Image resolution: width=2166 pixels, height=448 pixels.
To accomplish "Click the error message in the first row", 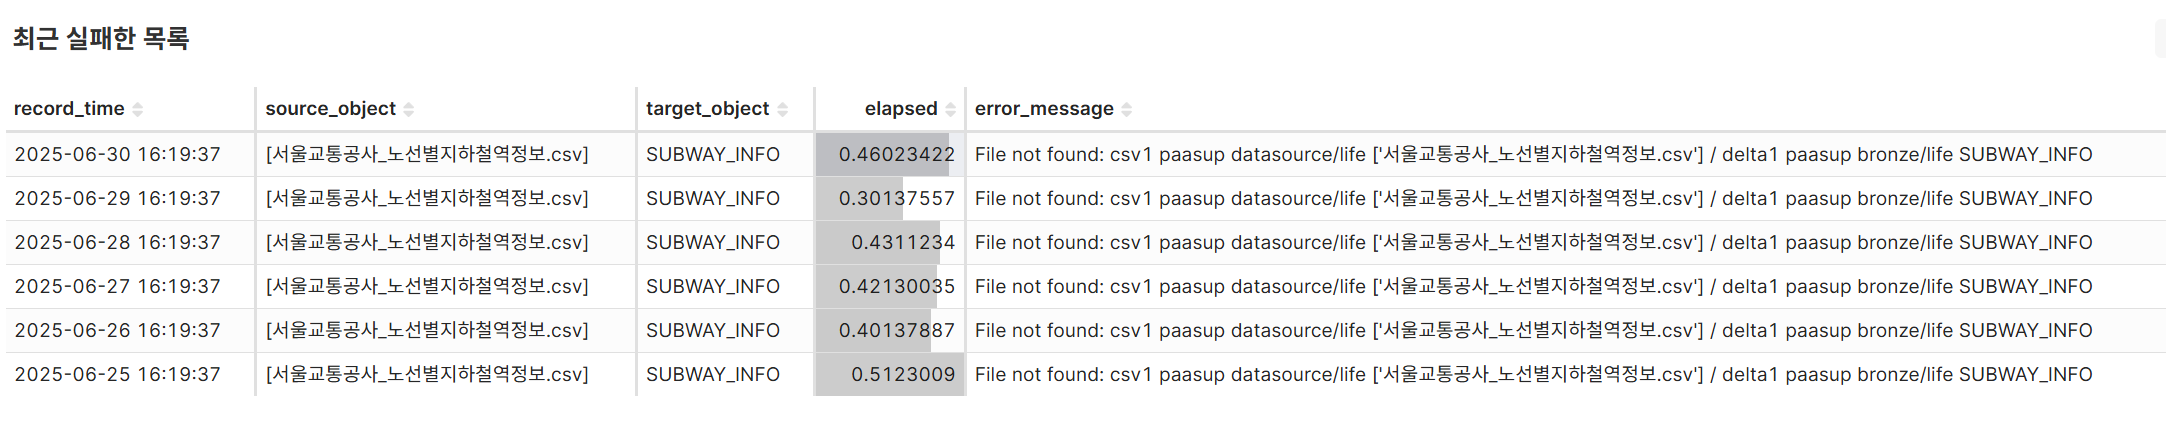I will (x=1533, y=154).
